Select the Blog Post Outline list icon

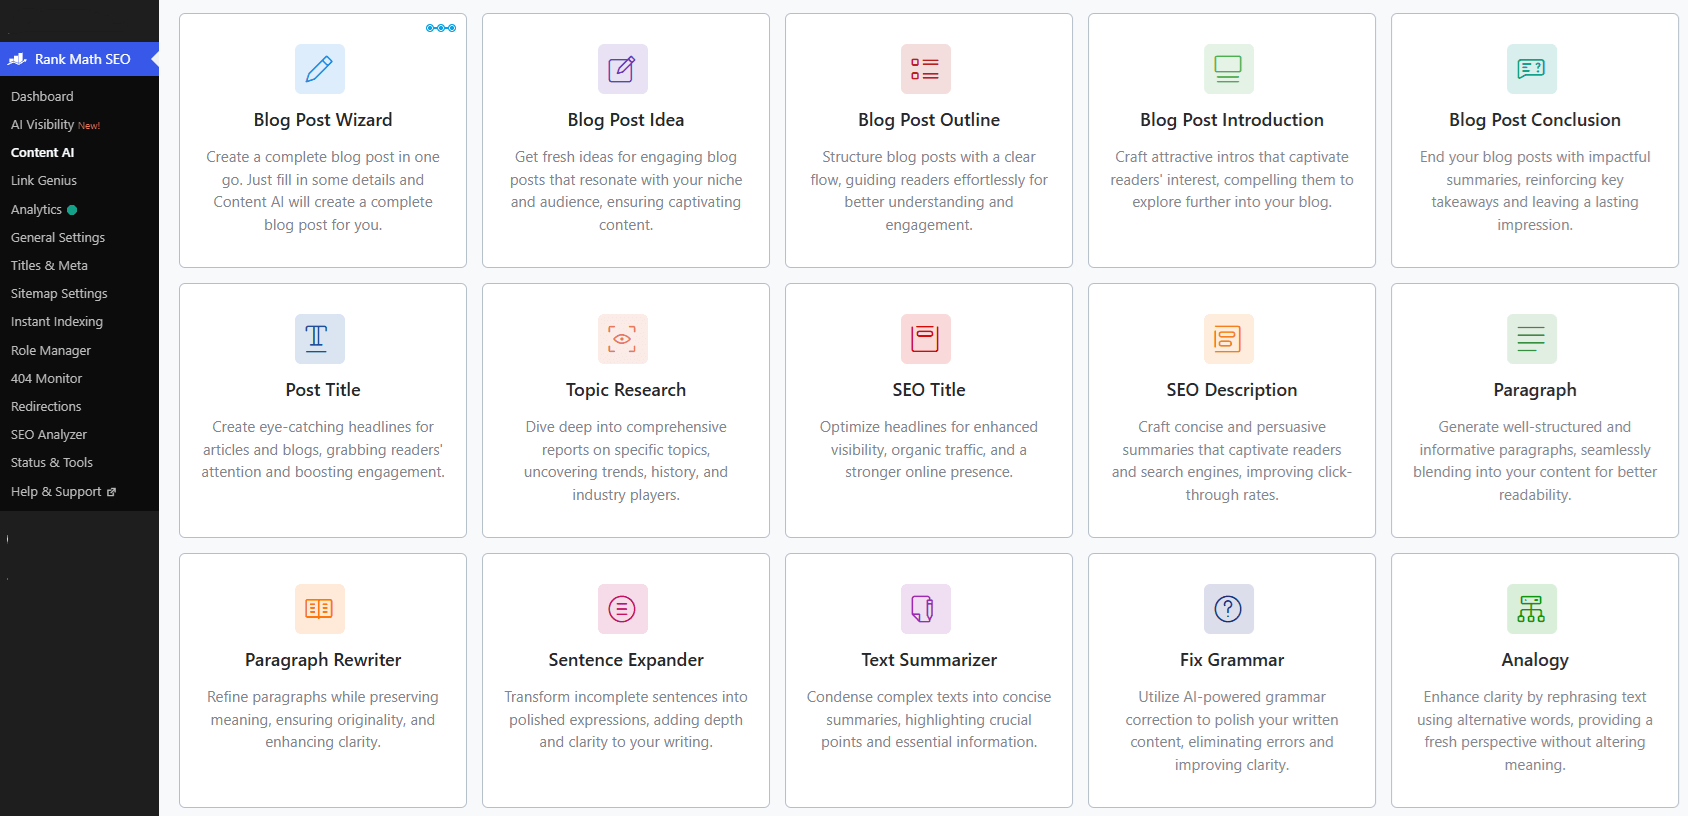click(x=926, y=69)
